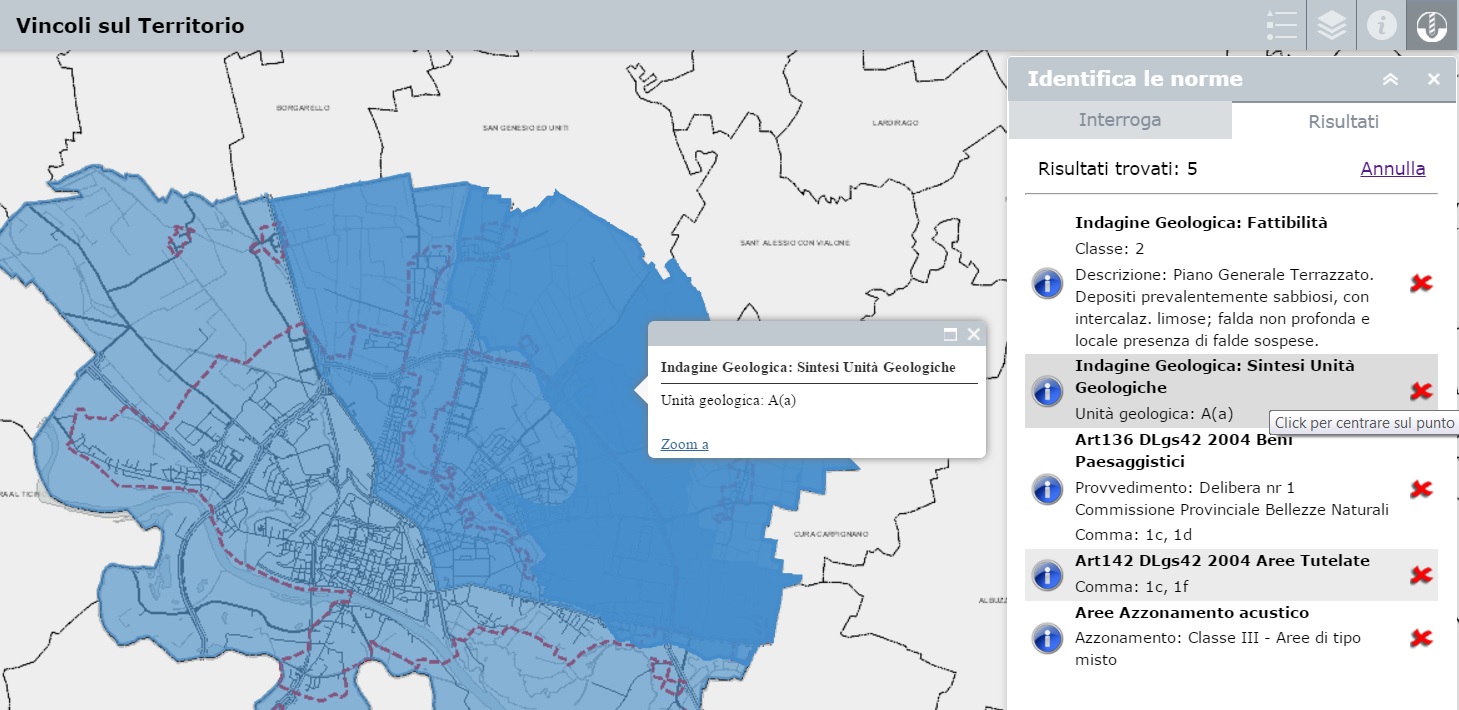Close the Identifica le norme panel
Image resolution: width=1459 pixels, height=710 pixels.
1434,79
